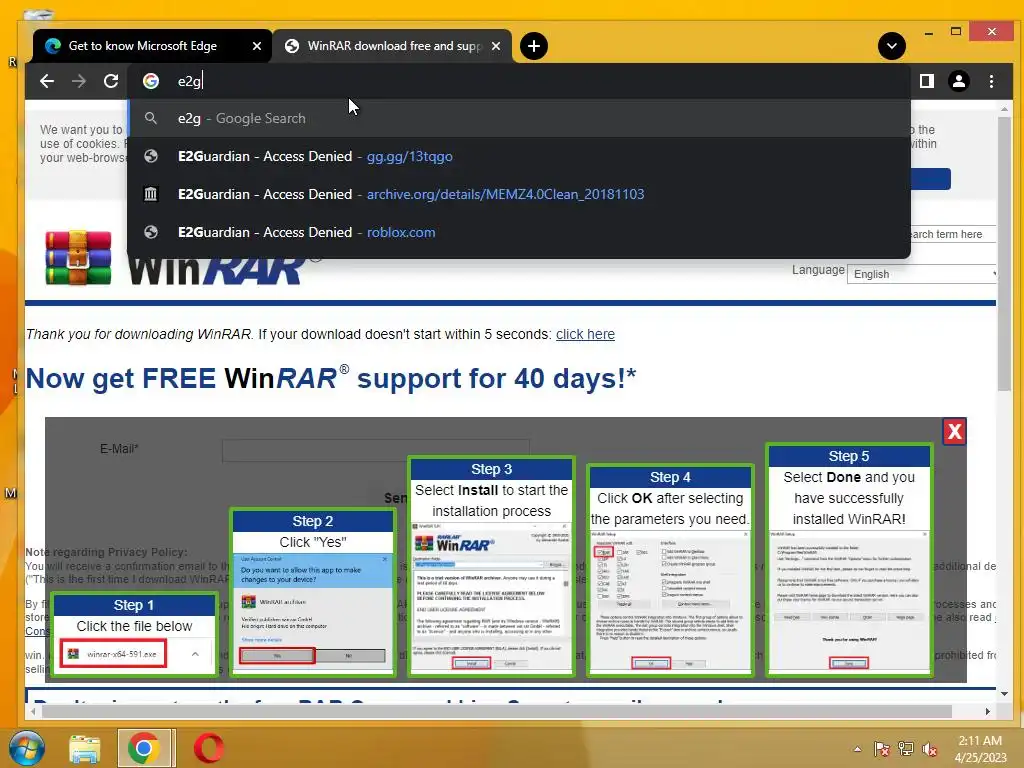Screen dimensions: 1024x768
Task: Select the WinRAR download free tab
Action: 393,46
